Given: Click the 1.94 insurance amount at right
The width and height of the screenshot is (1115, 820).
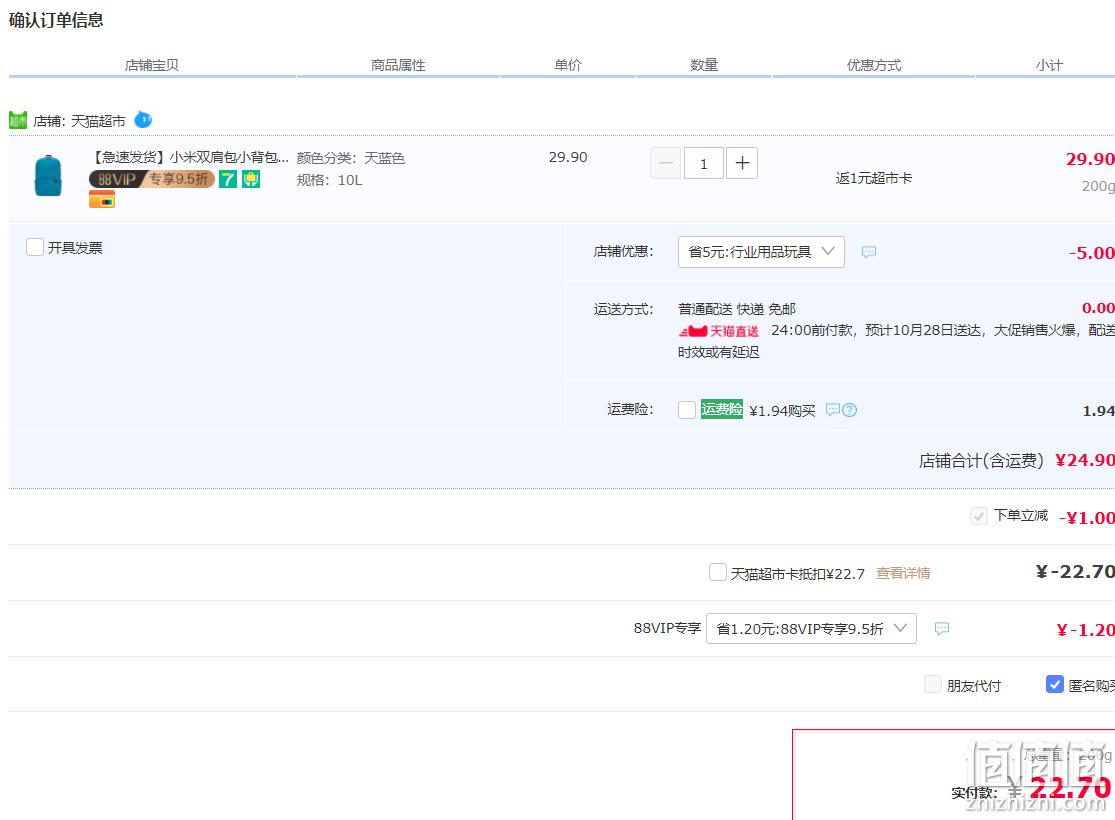Looking at the screenshot, I should click(x=1099, y=410).
